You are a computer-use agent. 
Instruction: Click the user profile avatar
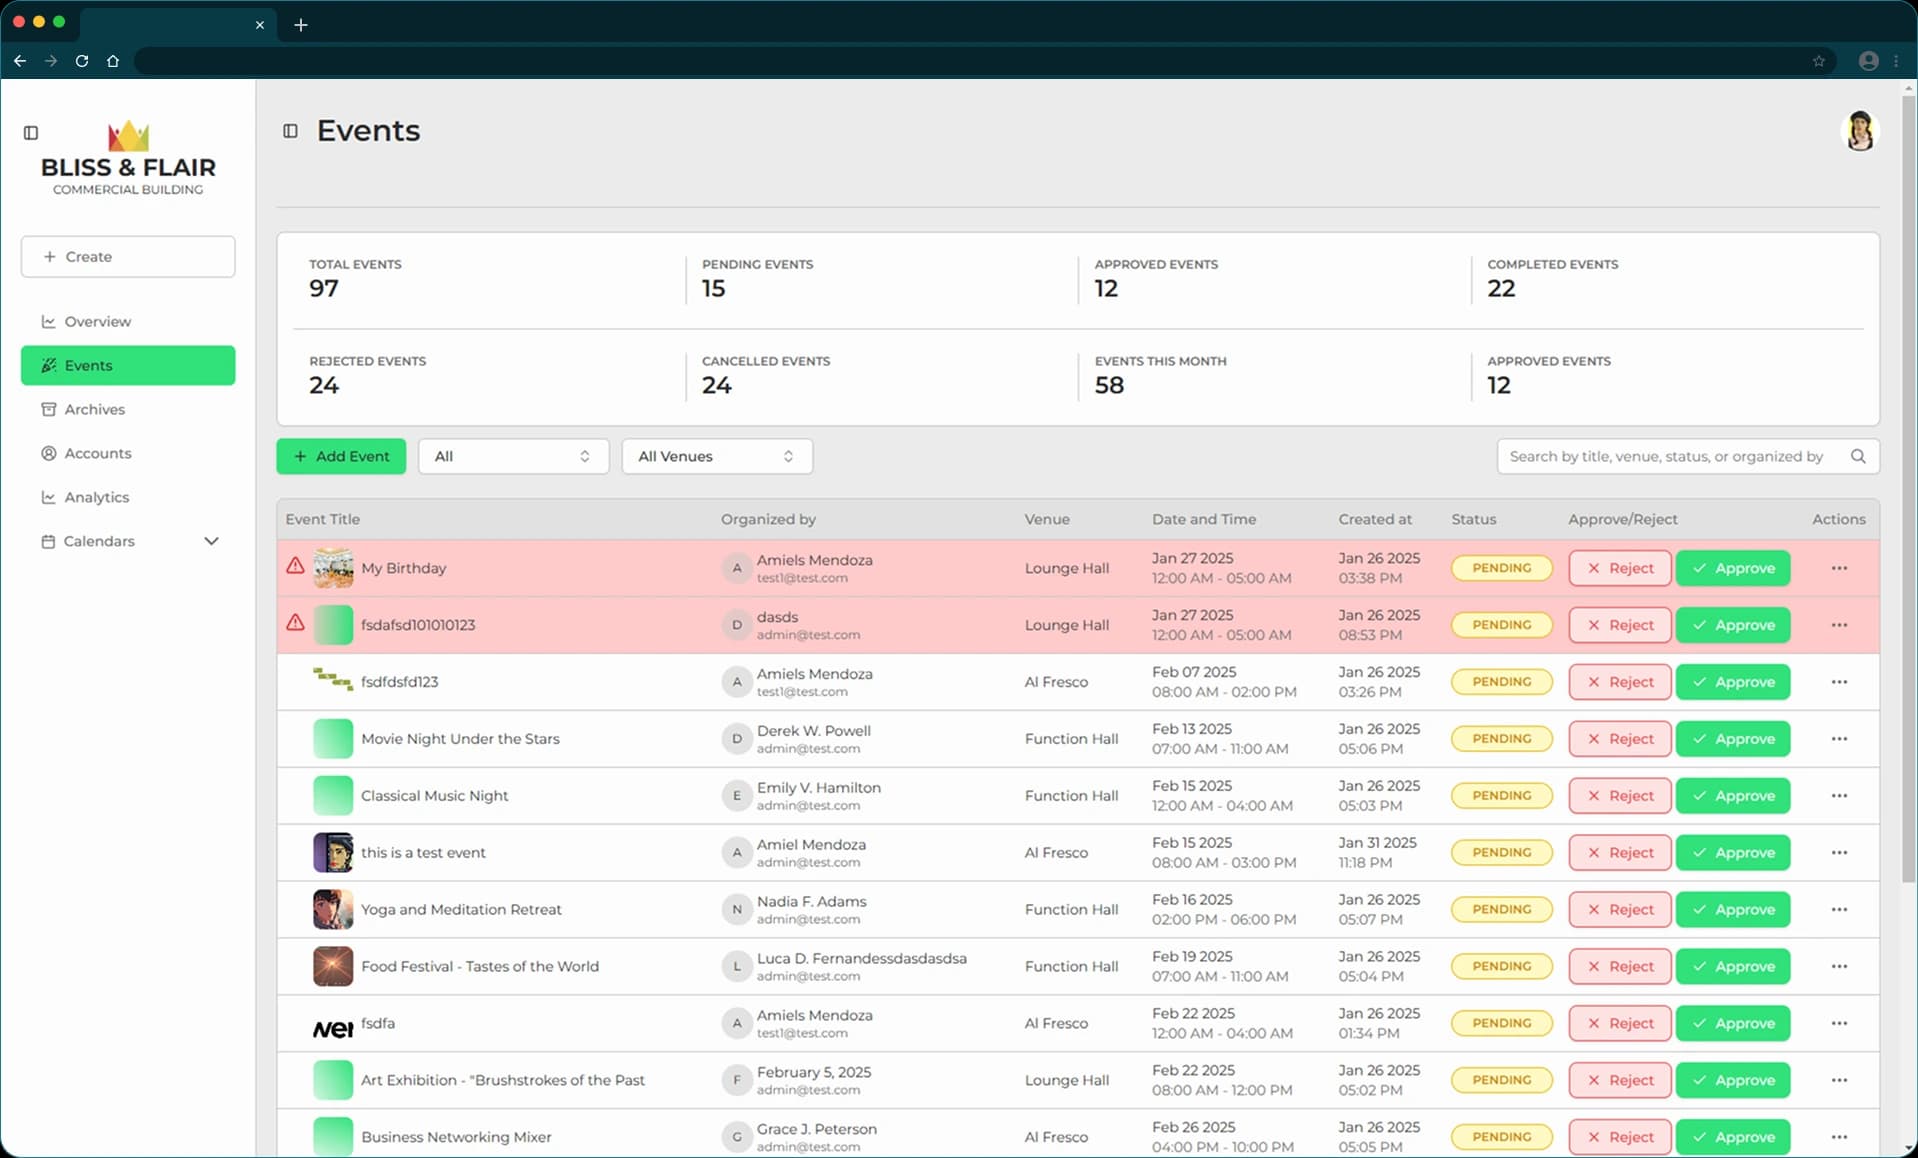1859,131
